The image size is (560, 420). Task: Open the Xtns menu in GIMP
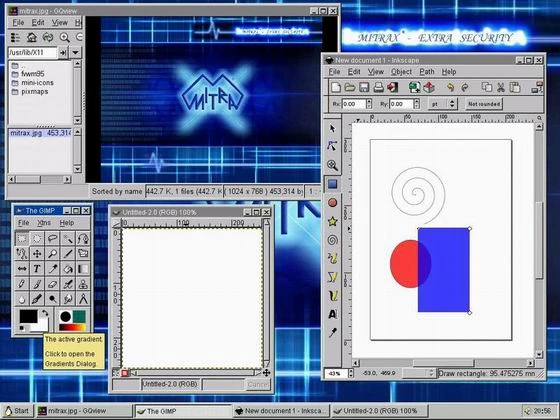pyautogui.click(x=44, y=223)
